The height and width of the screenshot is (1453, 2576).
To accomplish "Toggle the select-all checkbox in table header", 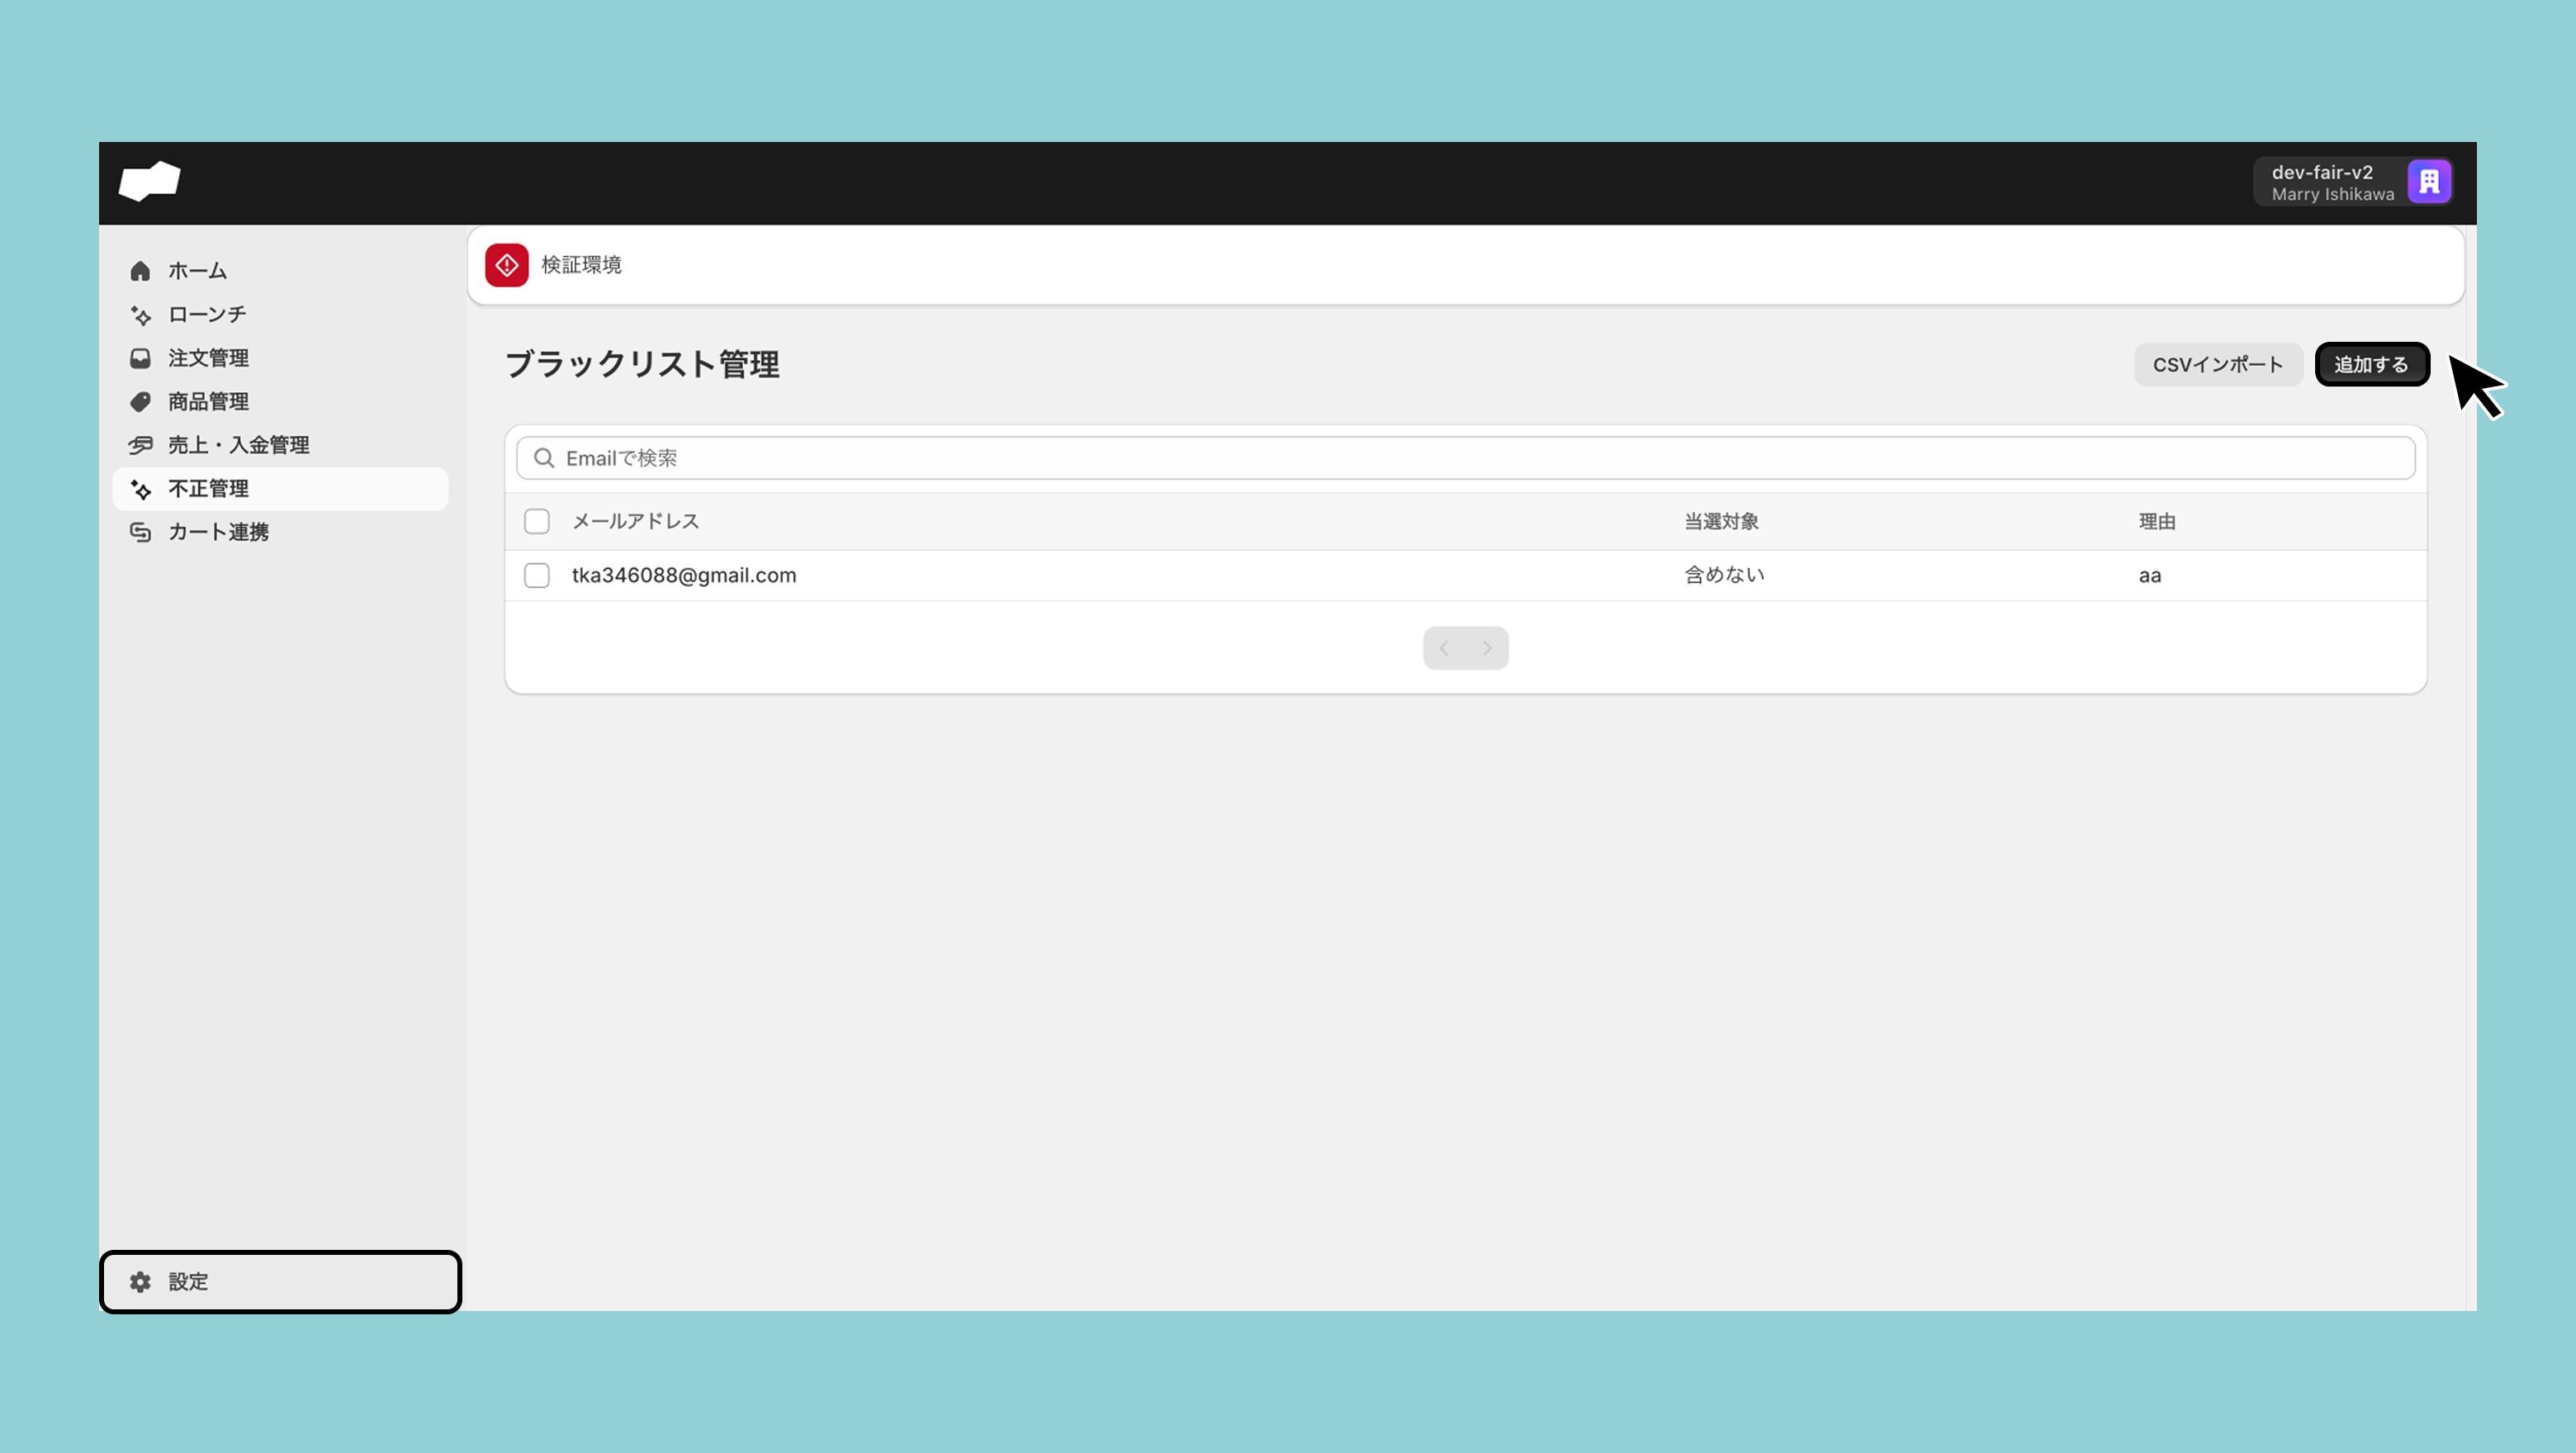I will tap(537, 521).
